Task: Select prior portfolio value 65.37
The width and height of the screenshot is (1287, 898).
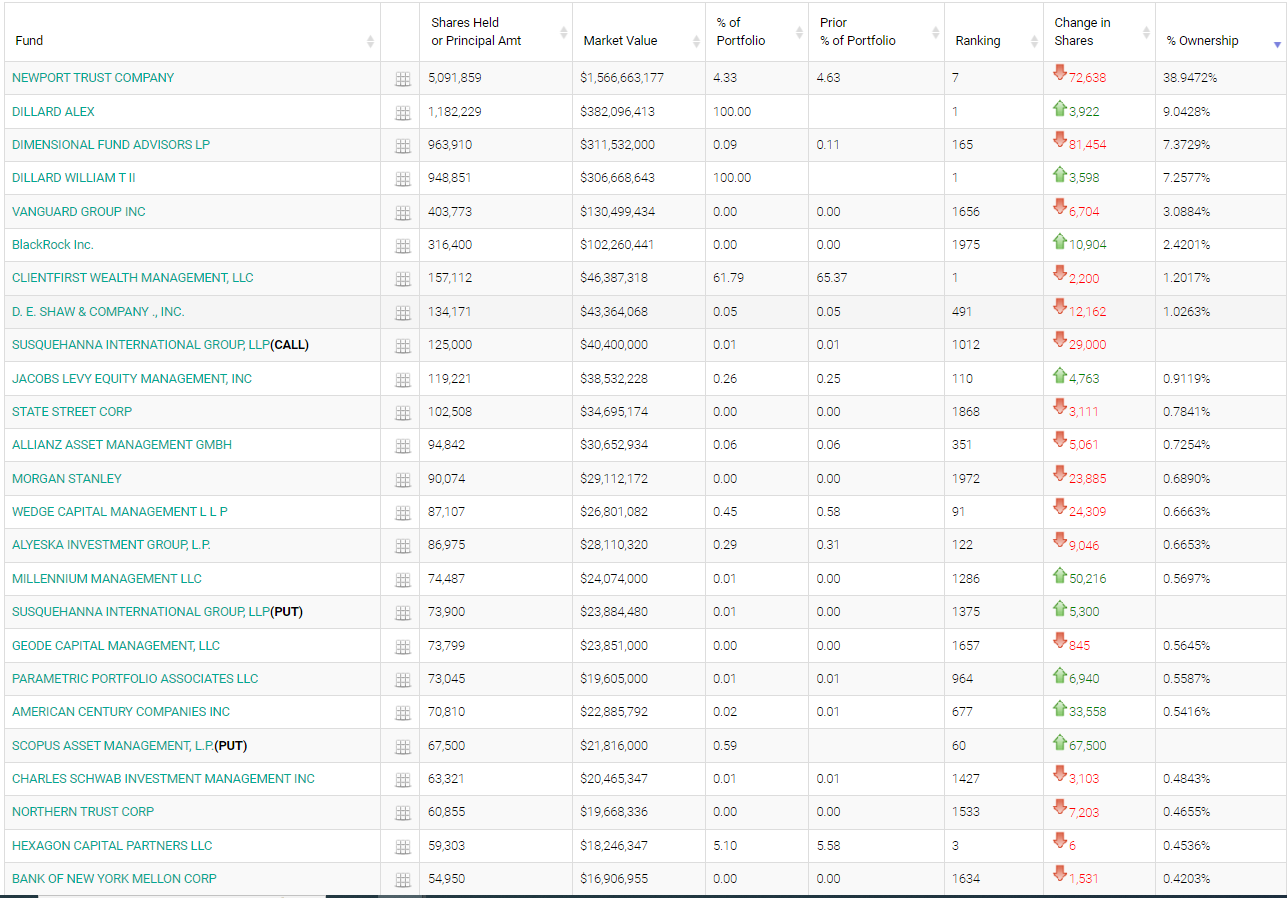Action: click(831, 278)
